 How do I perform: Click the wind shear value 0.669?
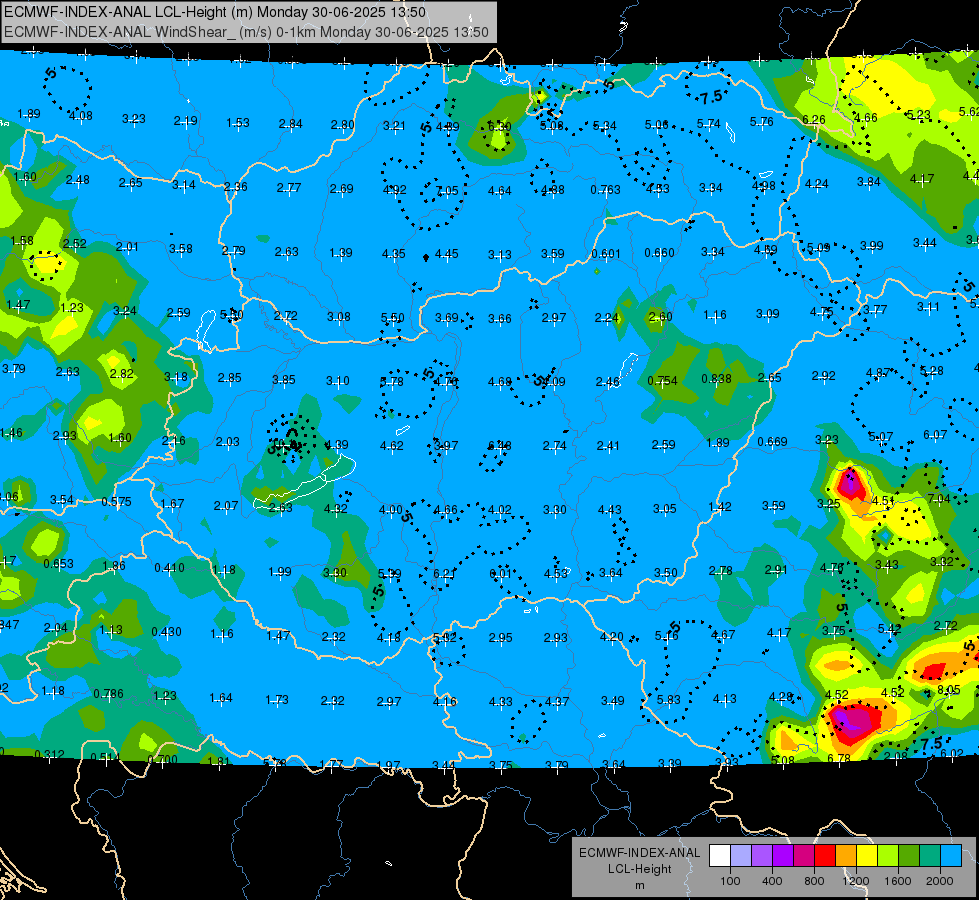(x=772, y=442)
